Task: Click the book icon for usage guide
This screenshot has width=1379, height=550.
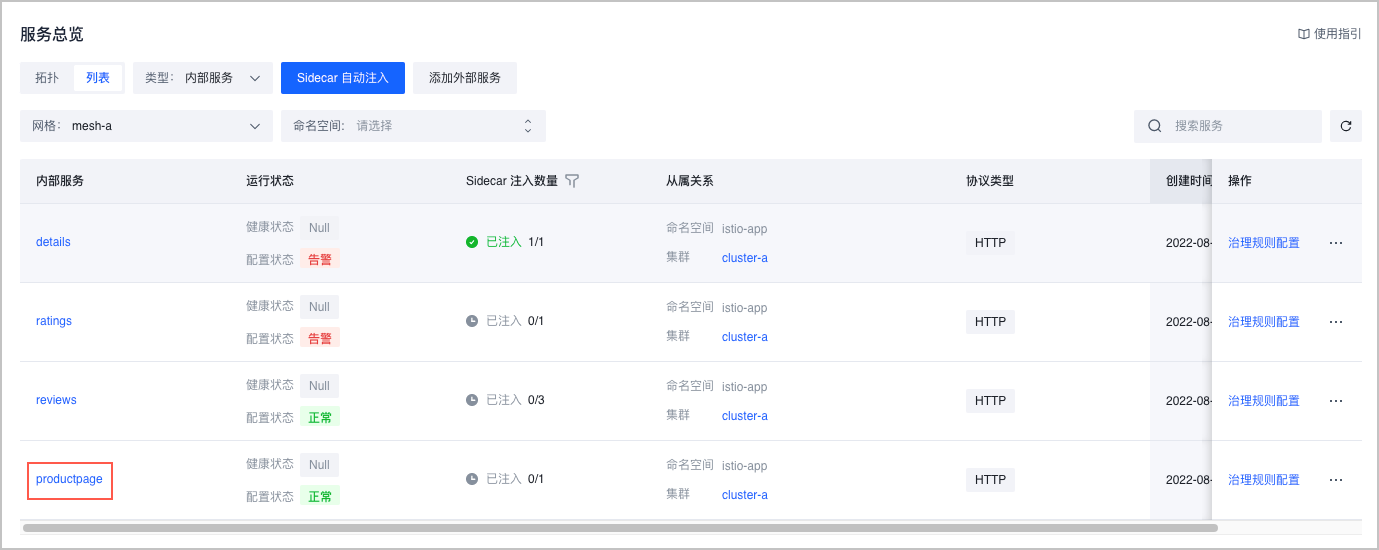Action: click(1303, 34)
